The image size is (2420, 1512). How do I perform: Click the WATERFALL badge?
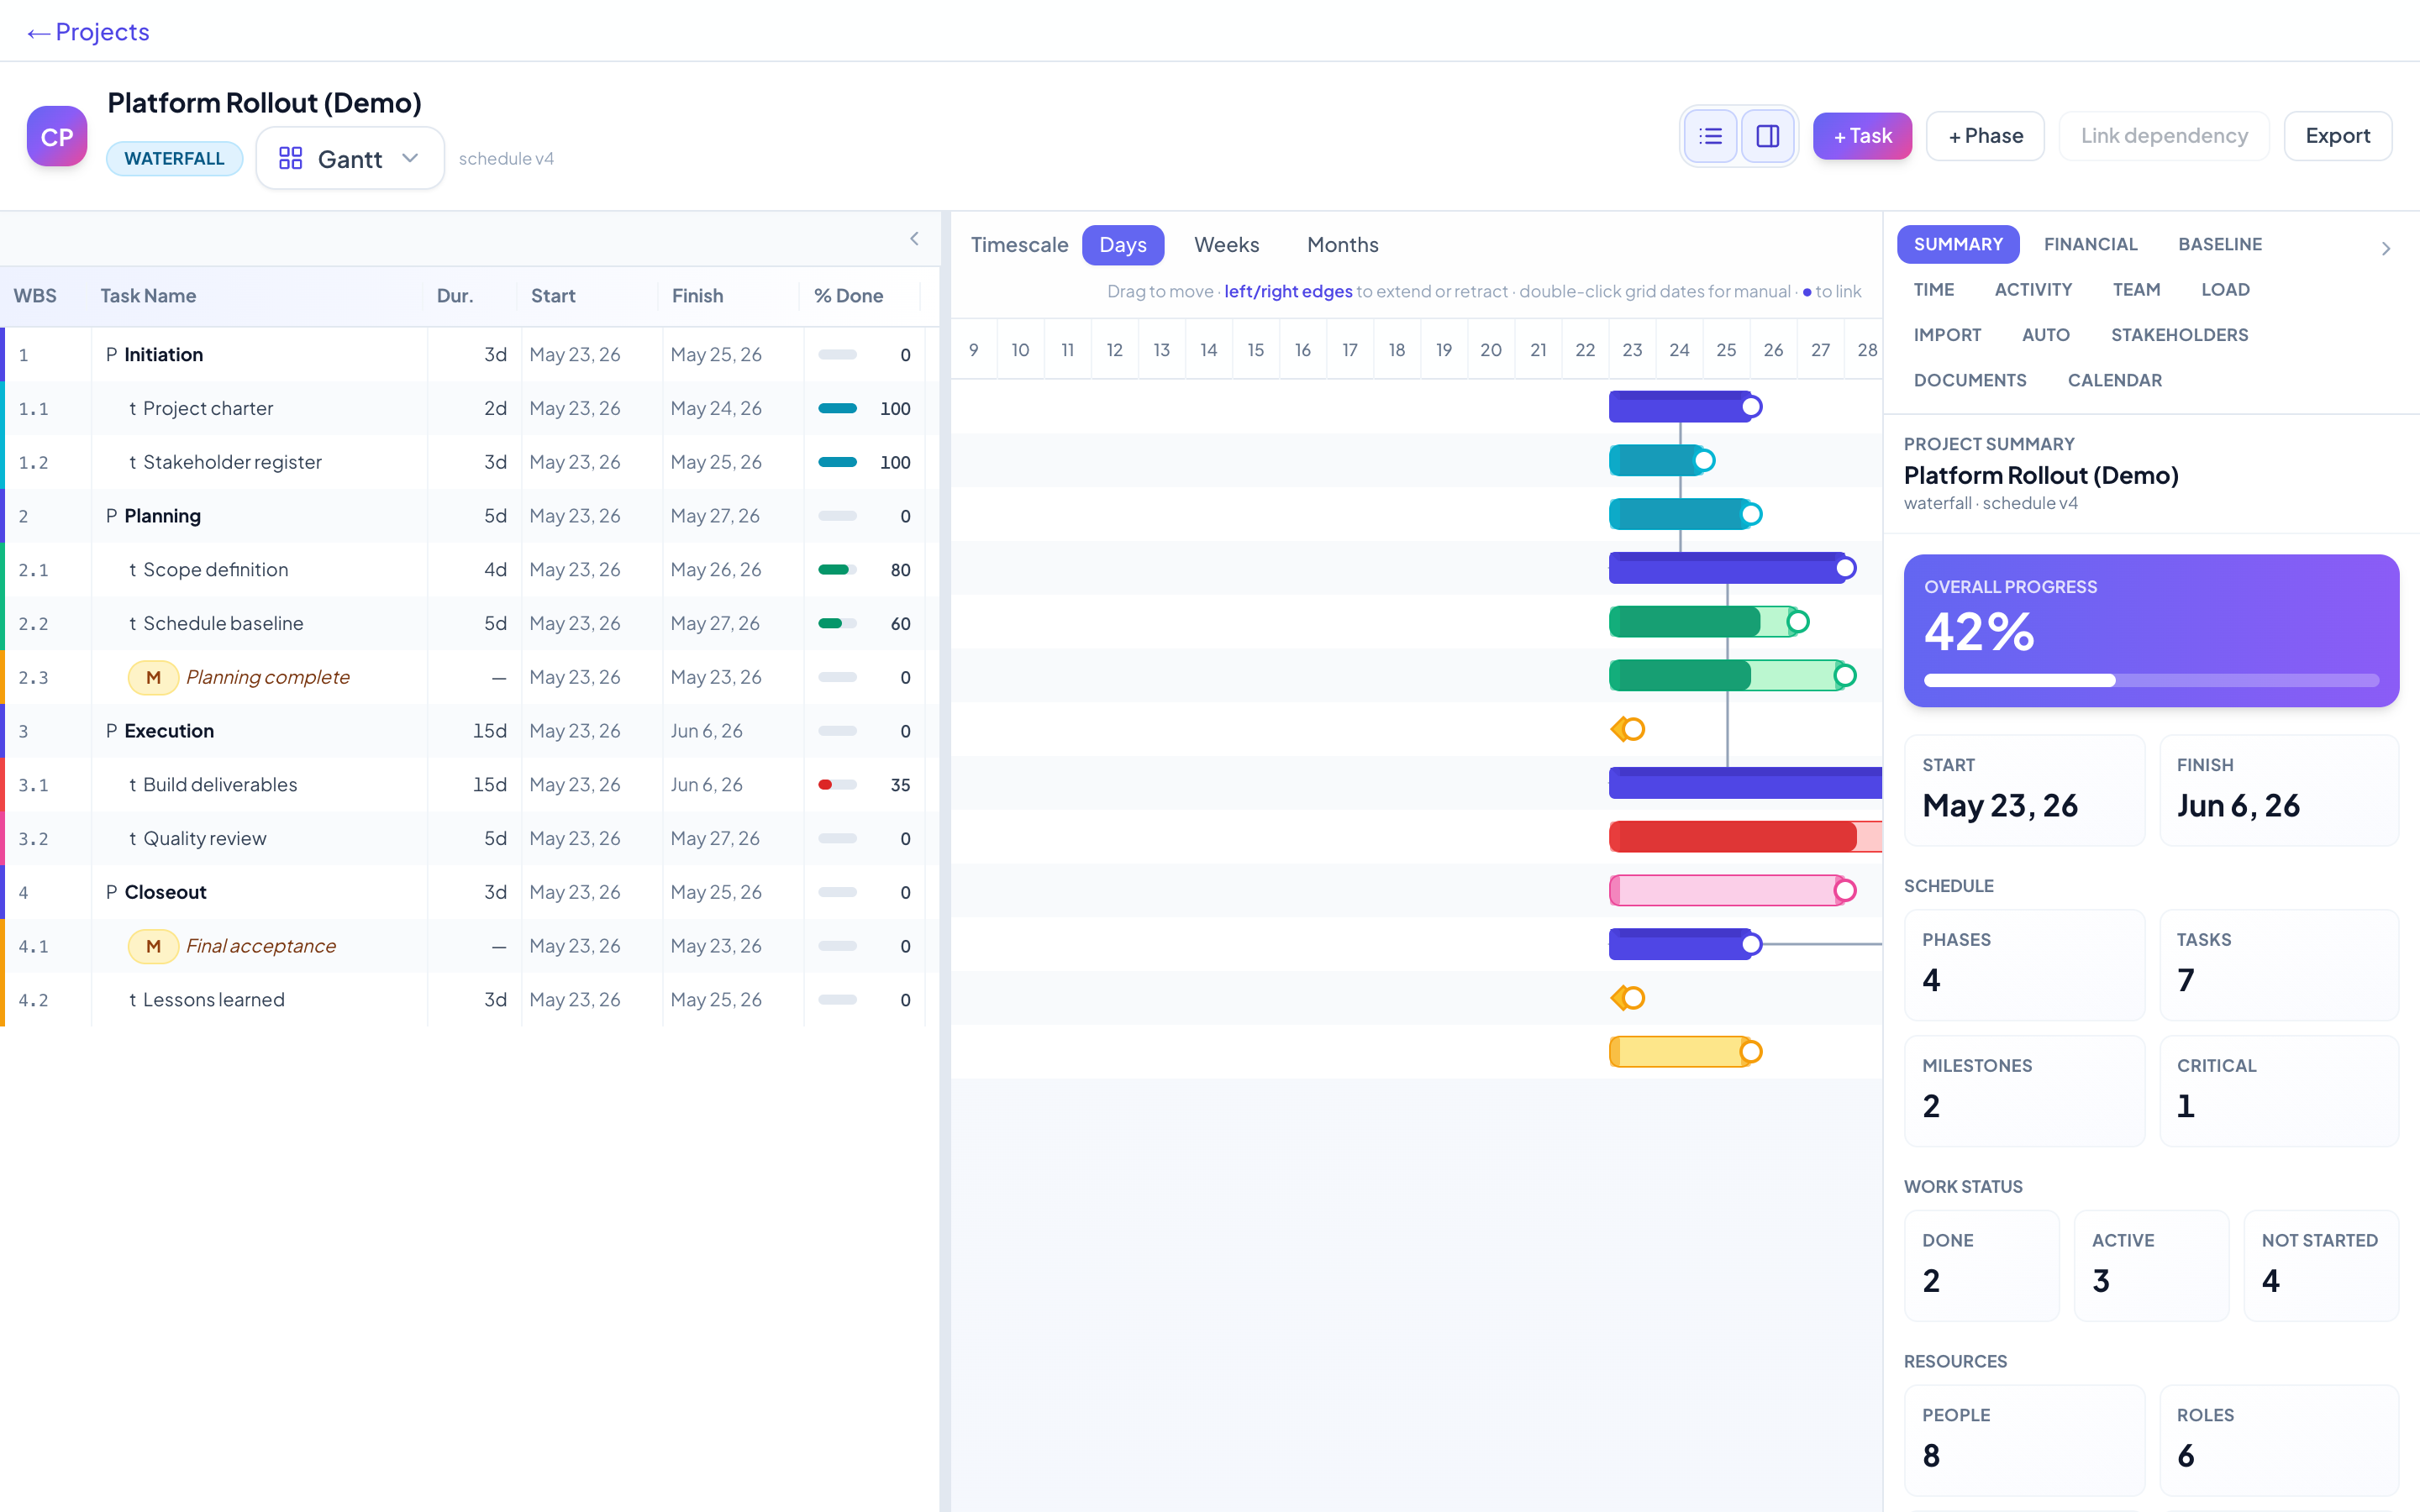(174, 159)
